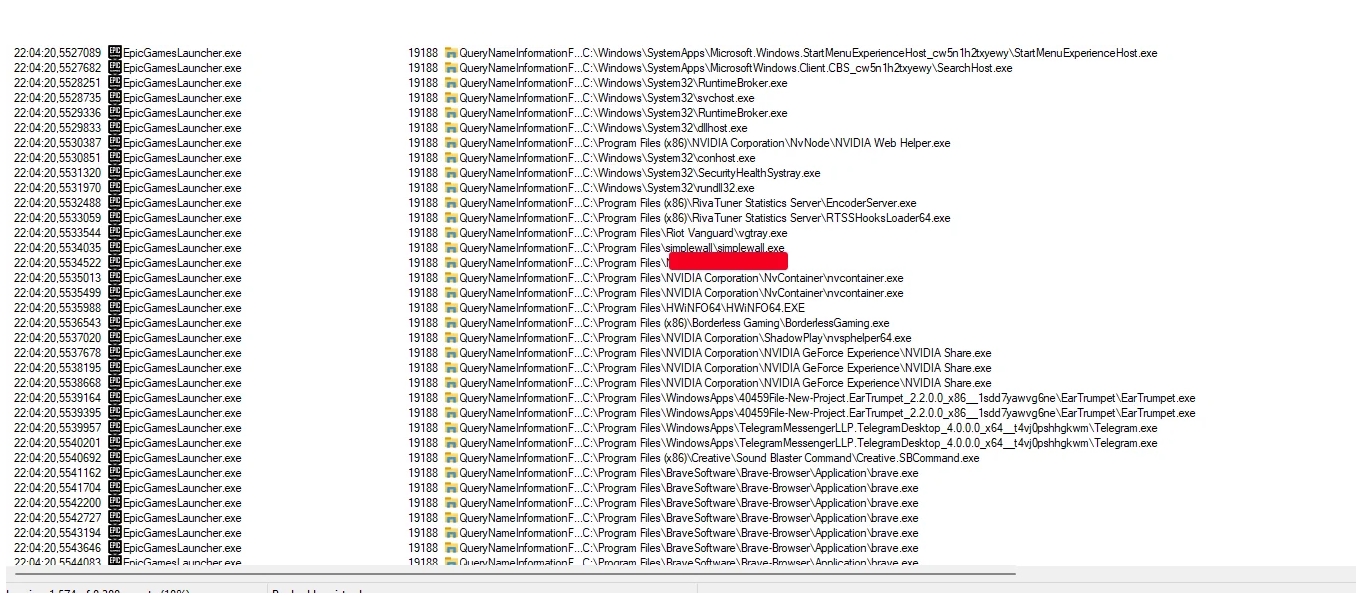Click timestamp 22:04:20,5535499
The height and width of the screenshot is (596, 1356).
pyautogui.click(x=57, y=293)
